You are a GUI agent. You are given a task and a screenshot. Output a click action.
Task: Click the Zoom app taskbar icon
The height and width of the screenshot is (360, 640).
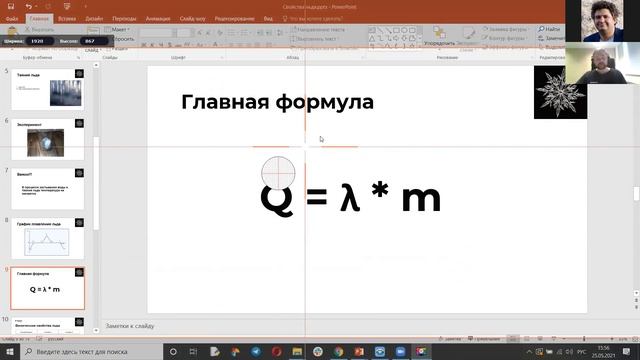pos(400,351)
